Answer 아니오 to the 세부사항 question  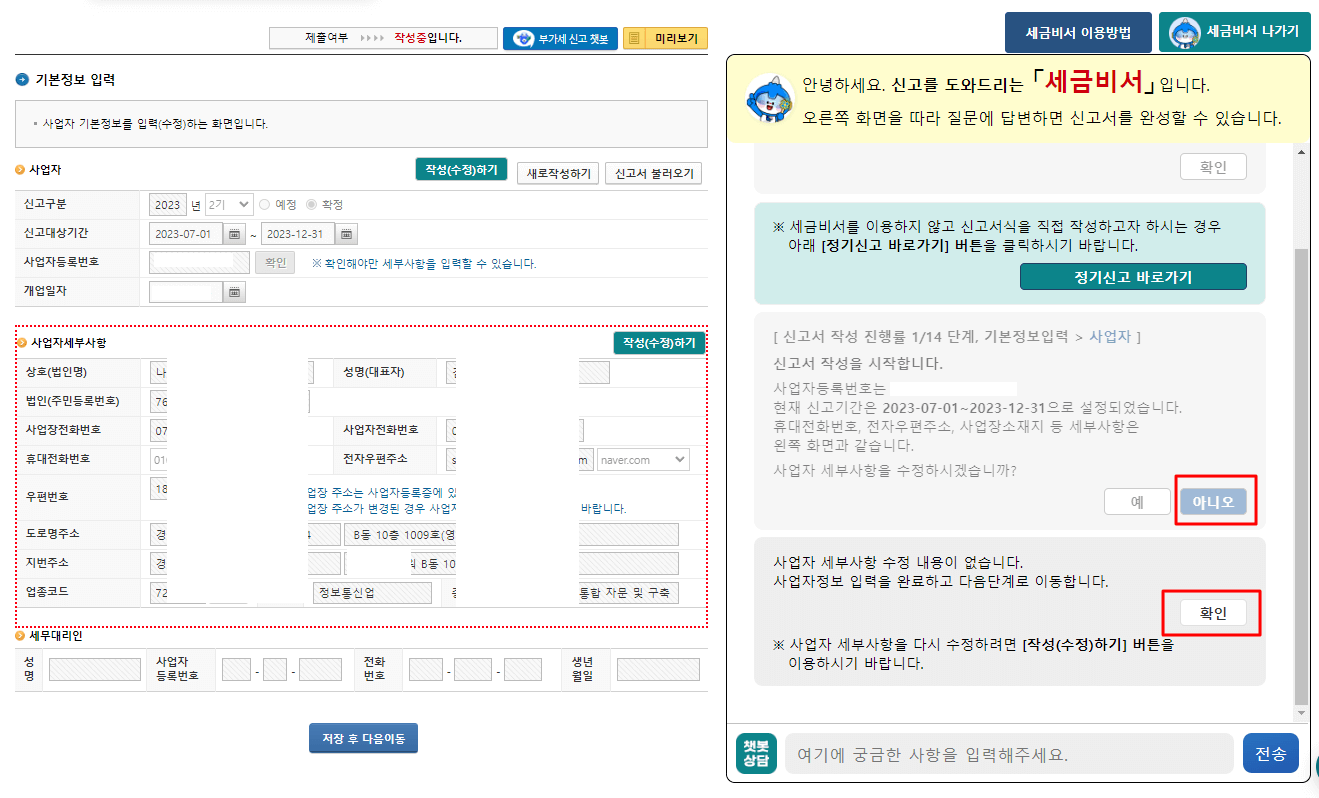click(x=1215, y=500)
